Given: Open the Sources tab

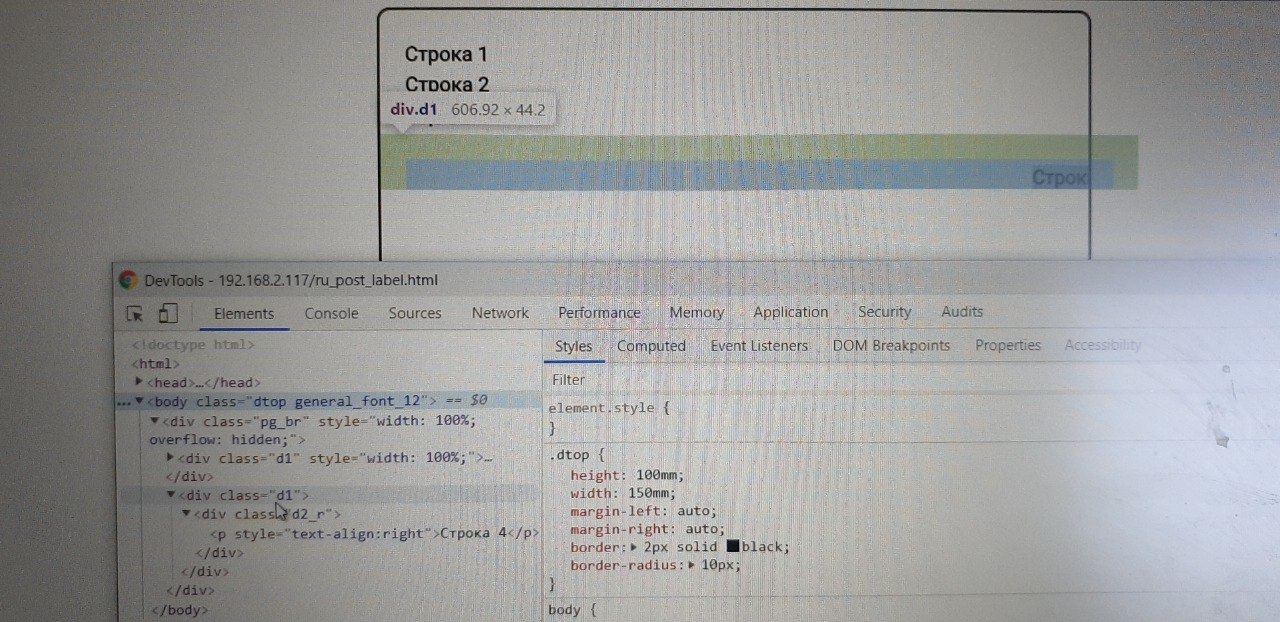Looking at the screenshot, I should [x=415, y=313].
